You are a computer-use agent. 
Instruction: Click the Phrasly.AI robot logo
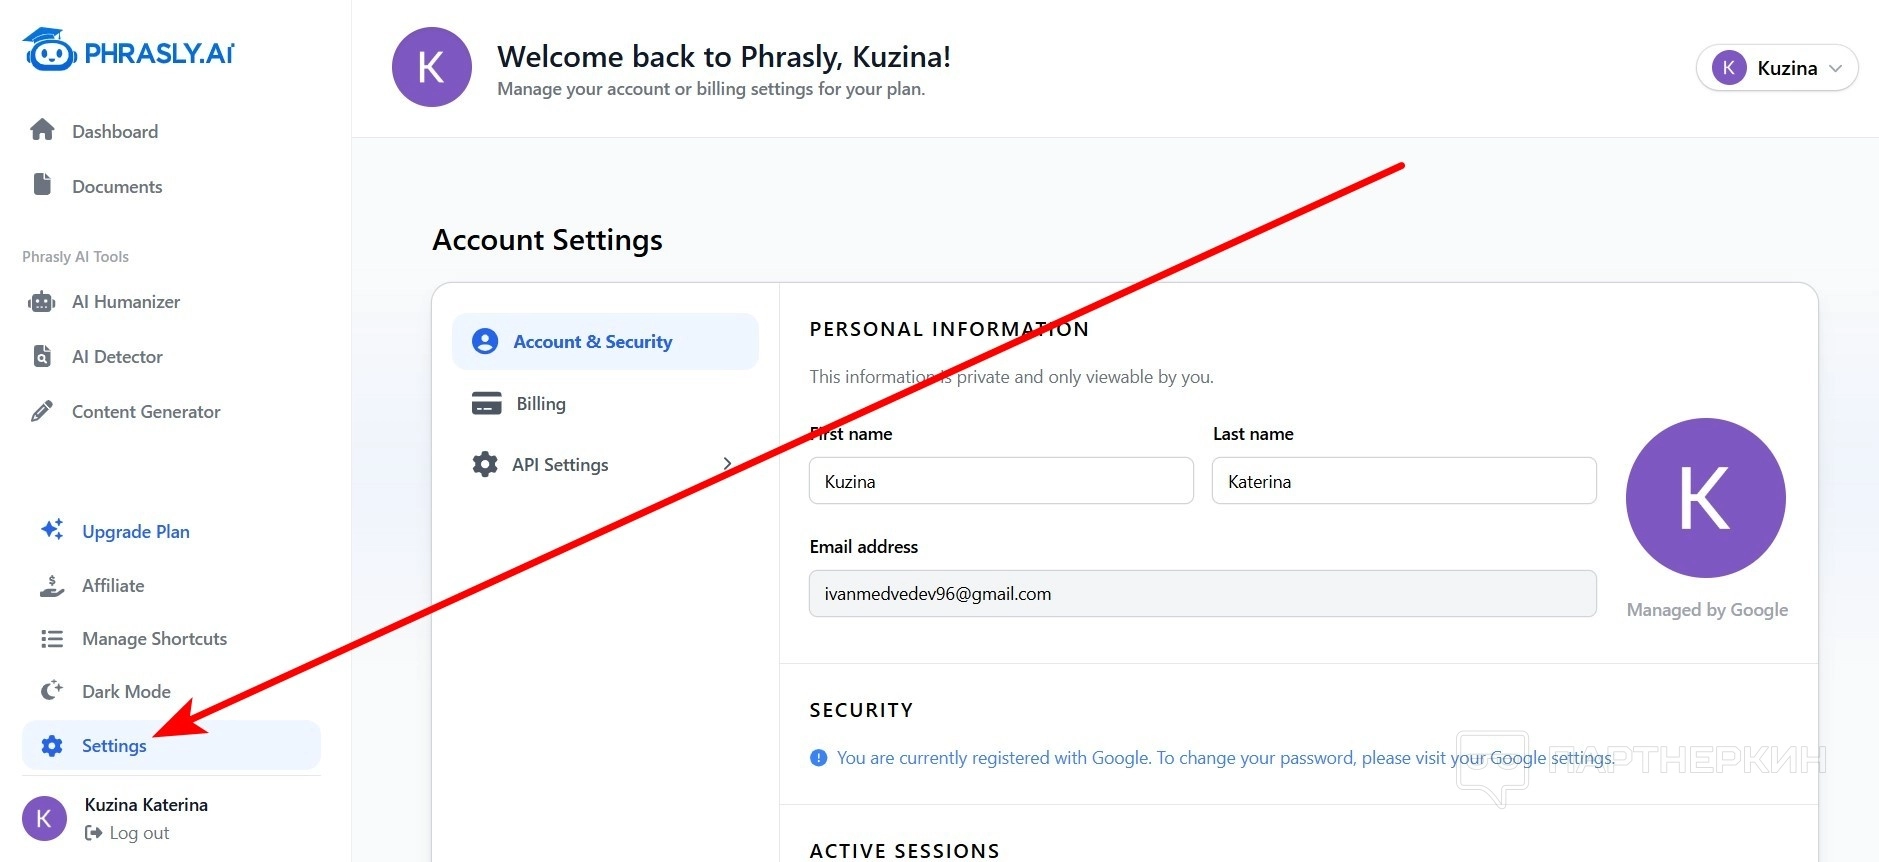coord(50,50)
